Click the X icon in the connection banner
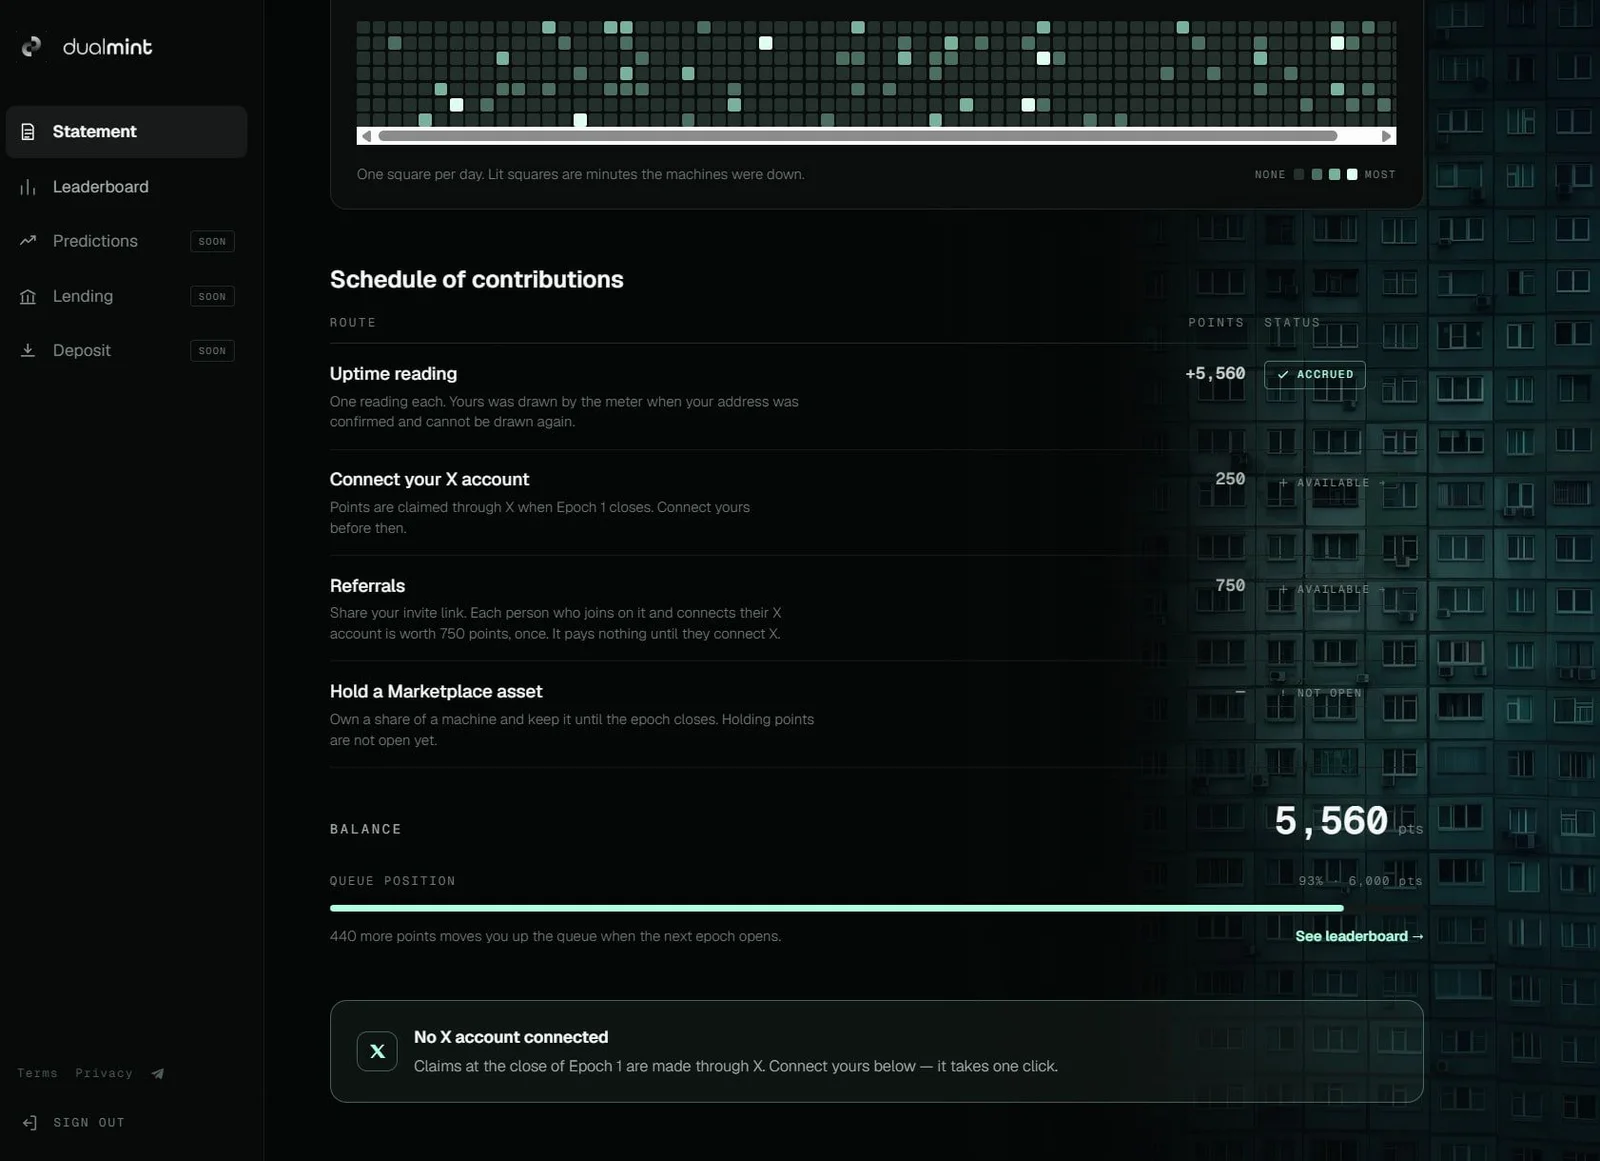Image resolution: width=1600 pixels, height=1161 pixels. click(377, 1051)
